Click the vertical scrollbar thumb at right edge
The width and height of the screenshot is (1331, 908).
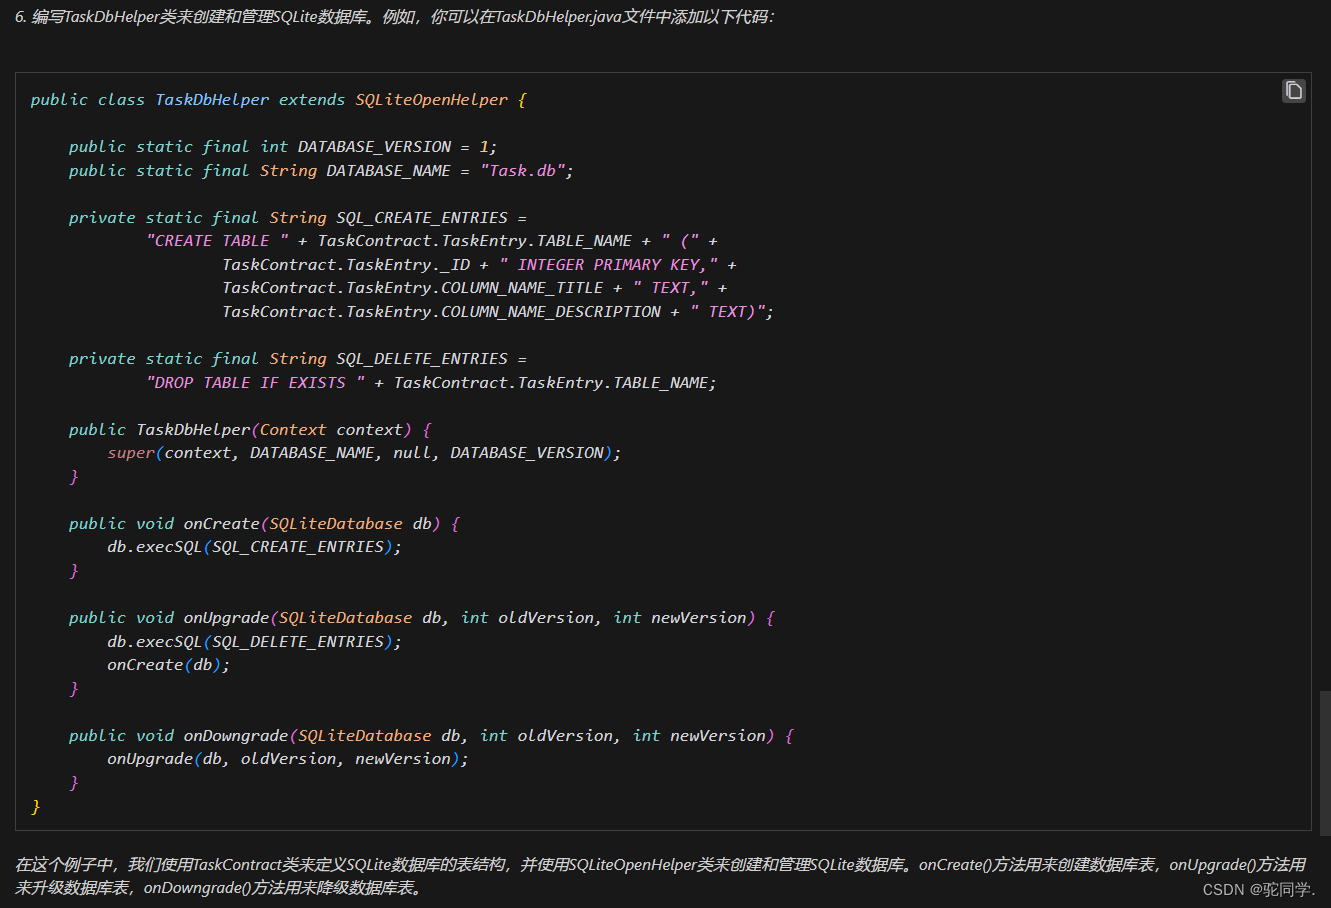pos(1325,763)
